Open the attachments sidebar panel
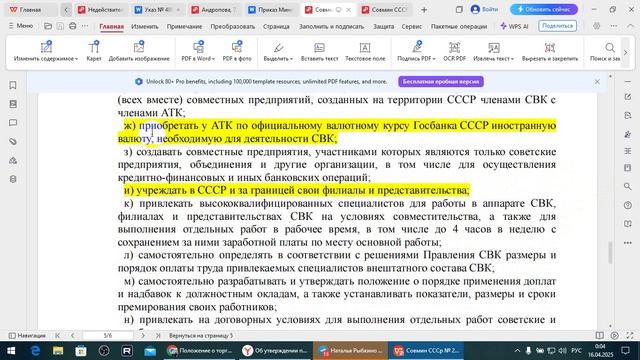Viewport: 640px width, 360px height. point(13,142)
